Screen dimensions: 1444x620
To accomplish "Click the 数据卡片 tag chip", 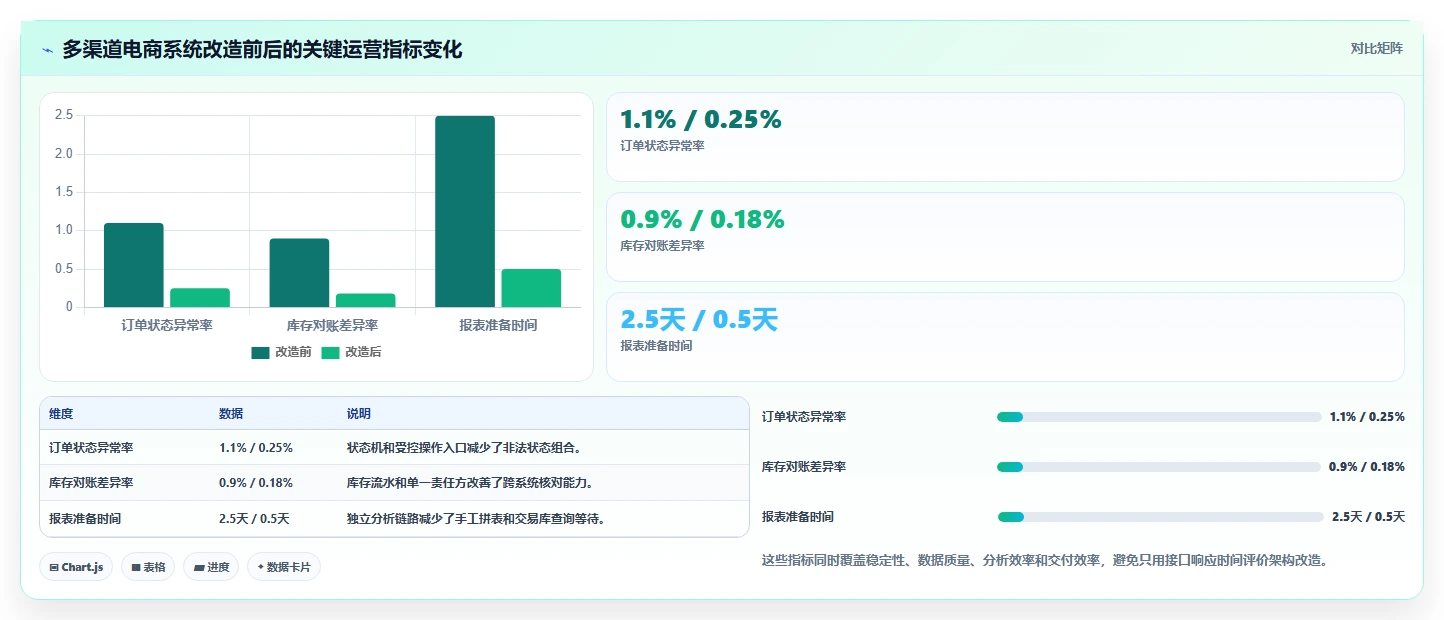I will tap(284, 567).
